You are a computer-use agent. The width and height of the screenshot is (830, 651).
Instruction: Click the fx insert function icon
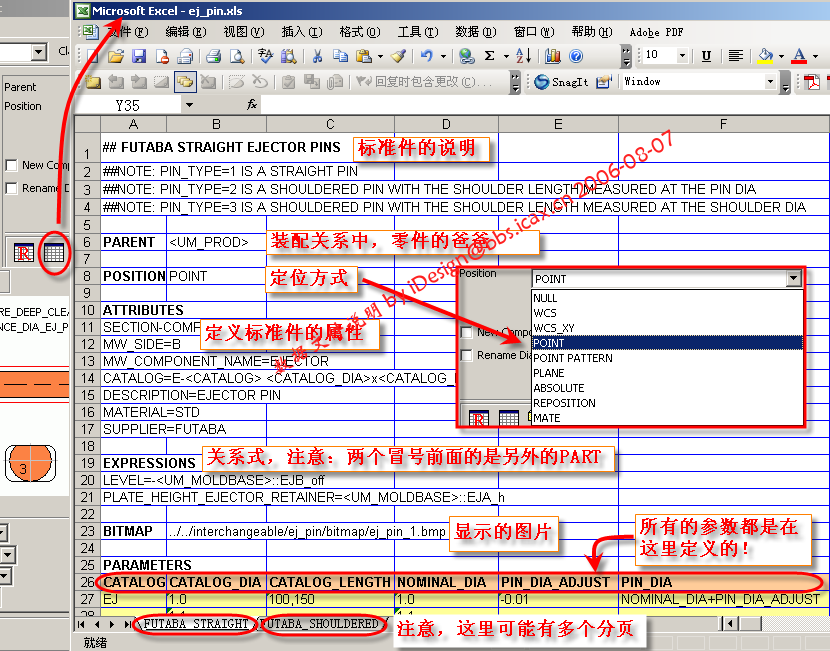pyautogui.click(x=252, y=105)
